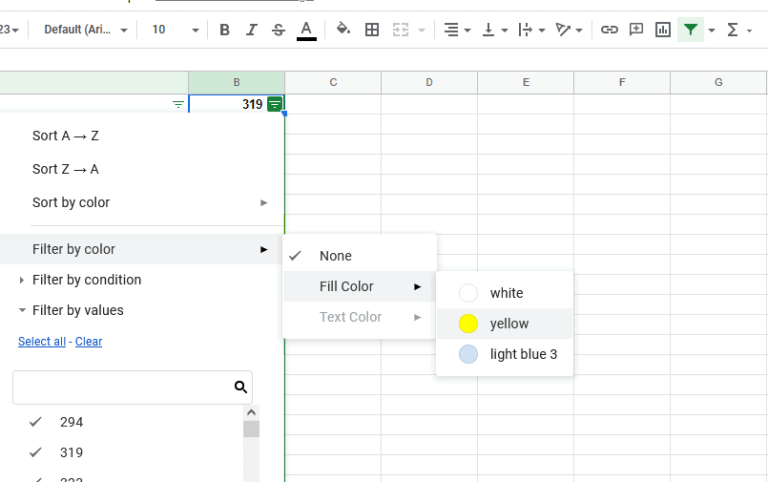Click the insert link icon
768x482 pixels.
coord(609,30)
